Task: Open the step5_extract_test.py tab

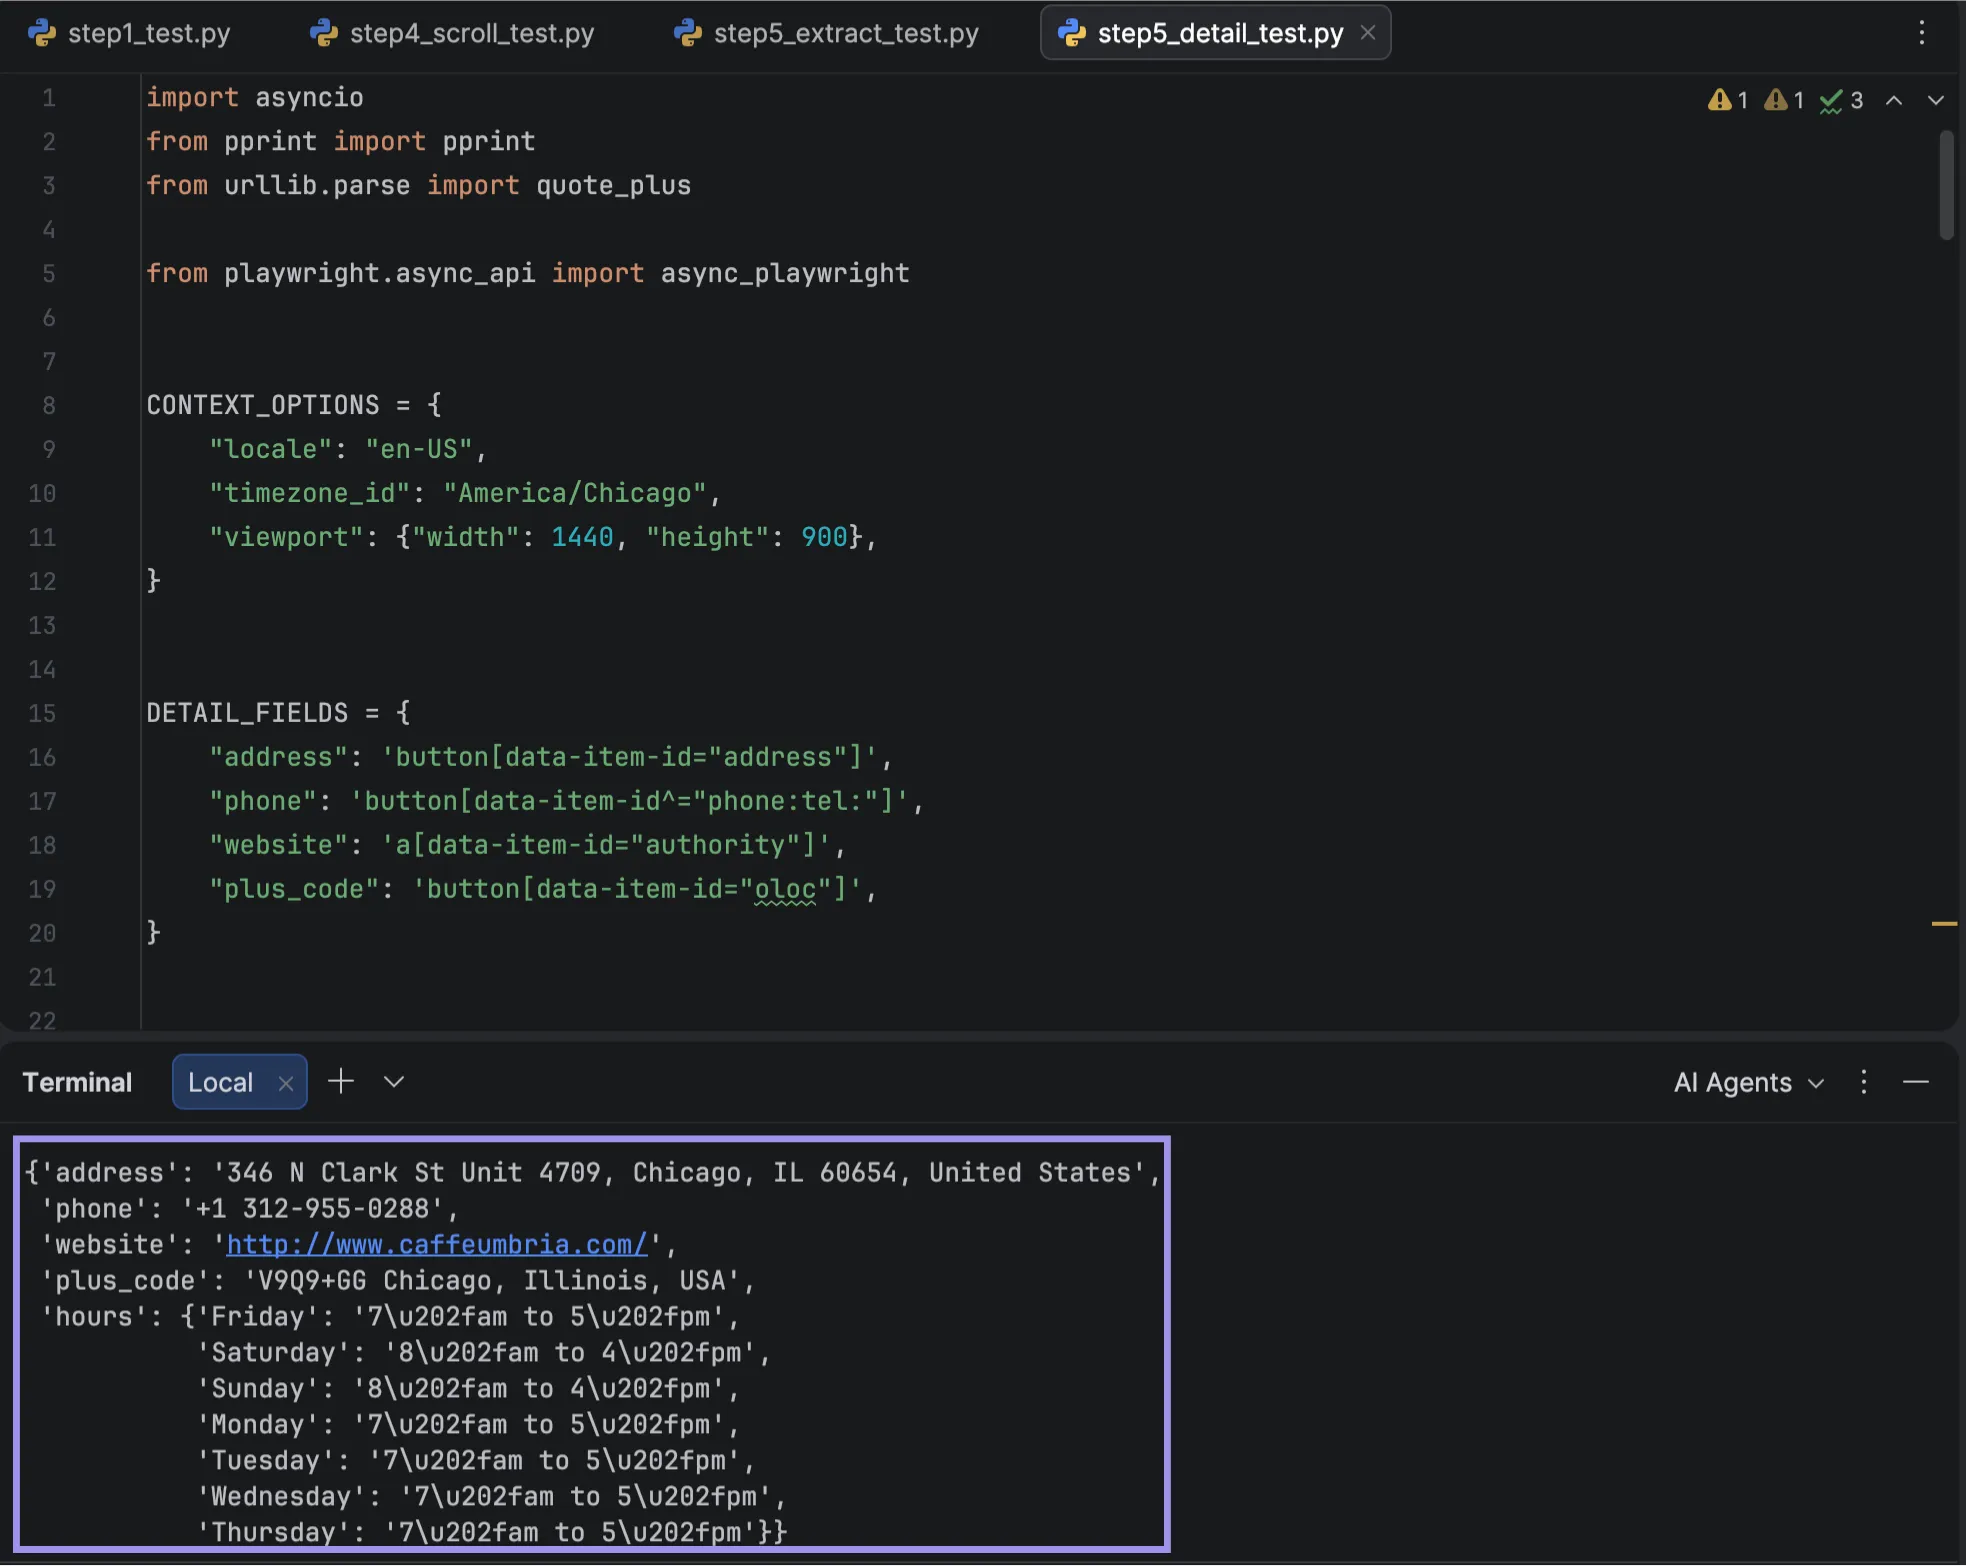Action: [828, 33]
